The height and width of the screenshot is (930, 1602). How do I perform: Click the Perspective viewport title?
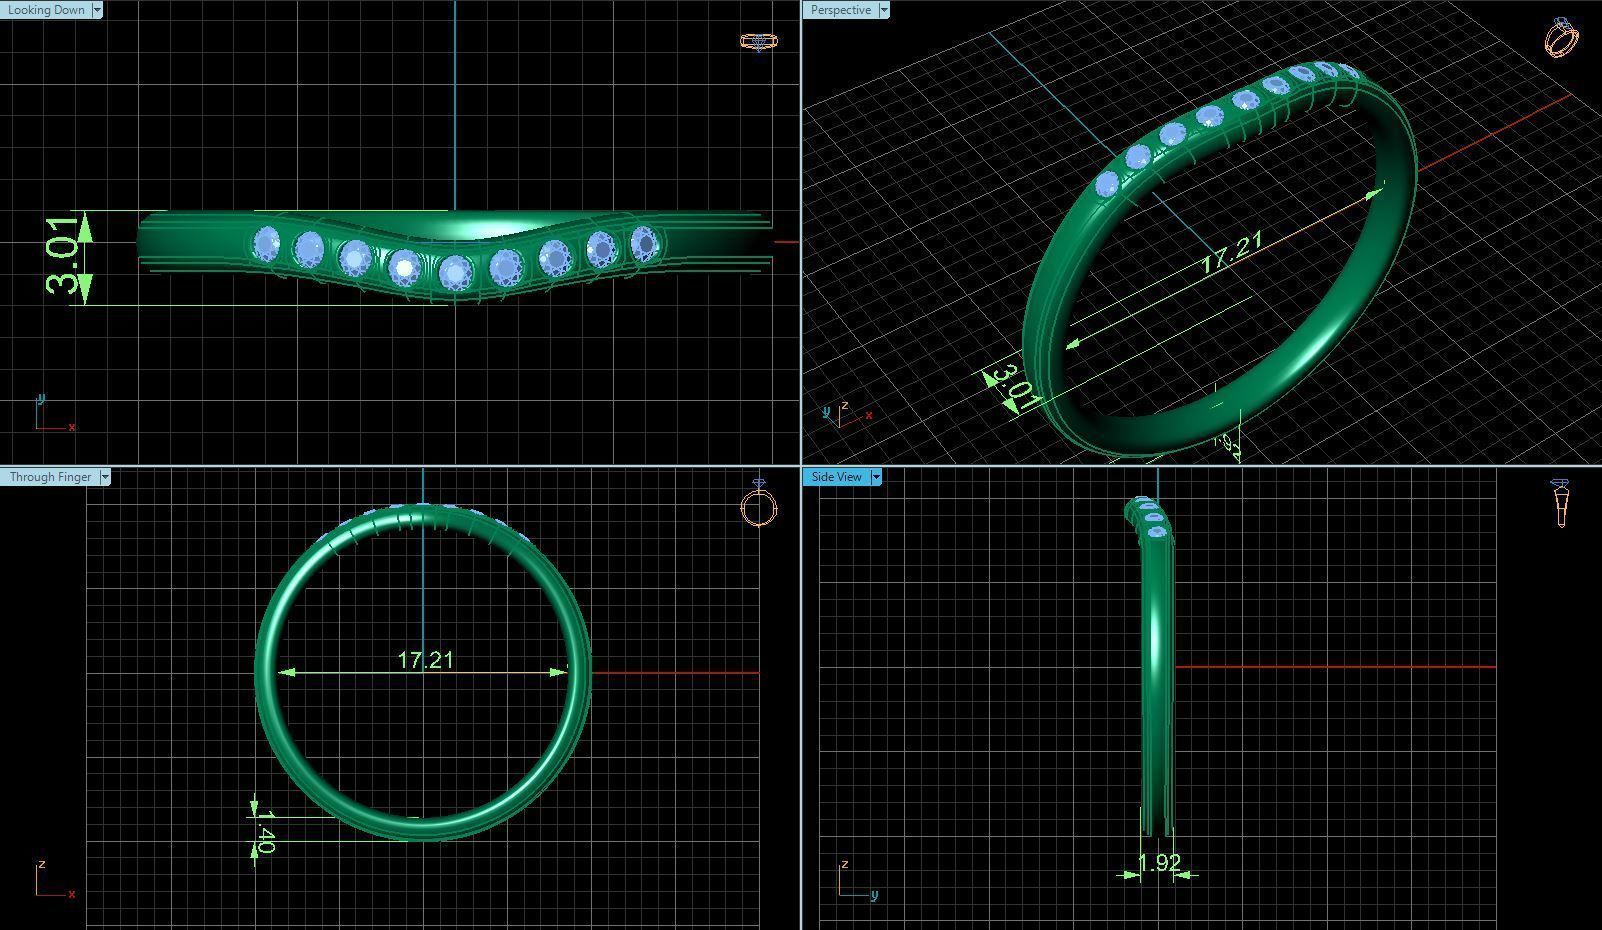point(840,10)
